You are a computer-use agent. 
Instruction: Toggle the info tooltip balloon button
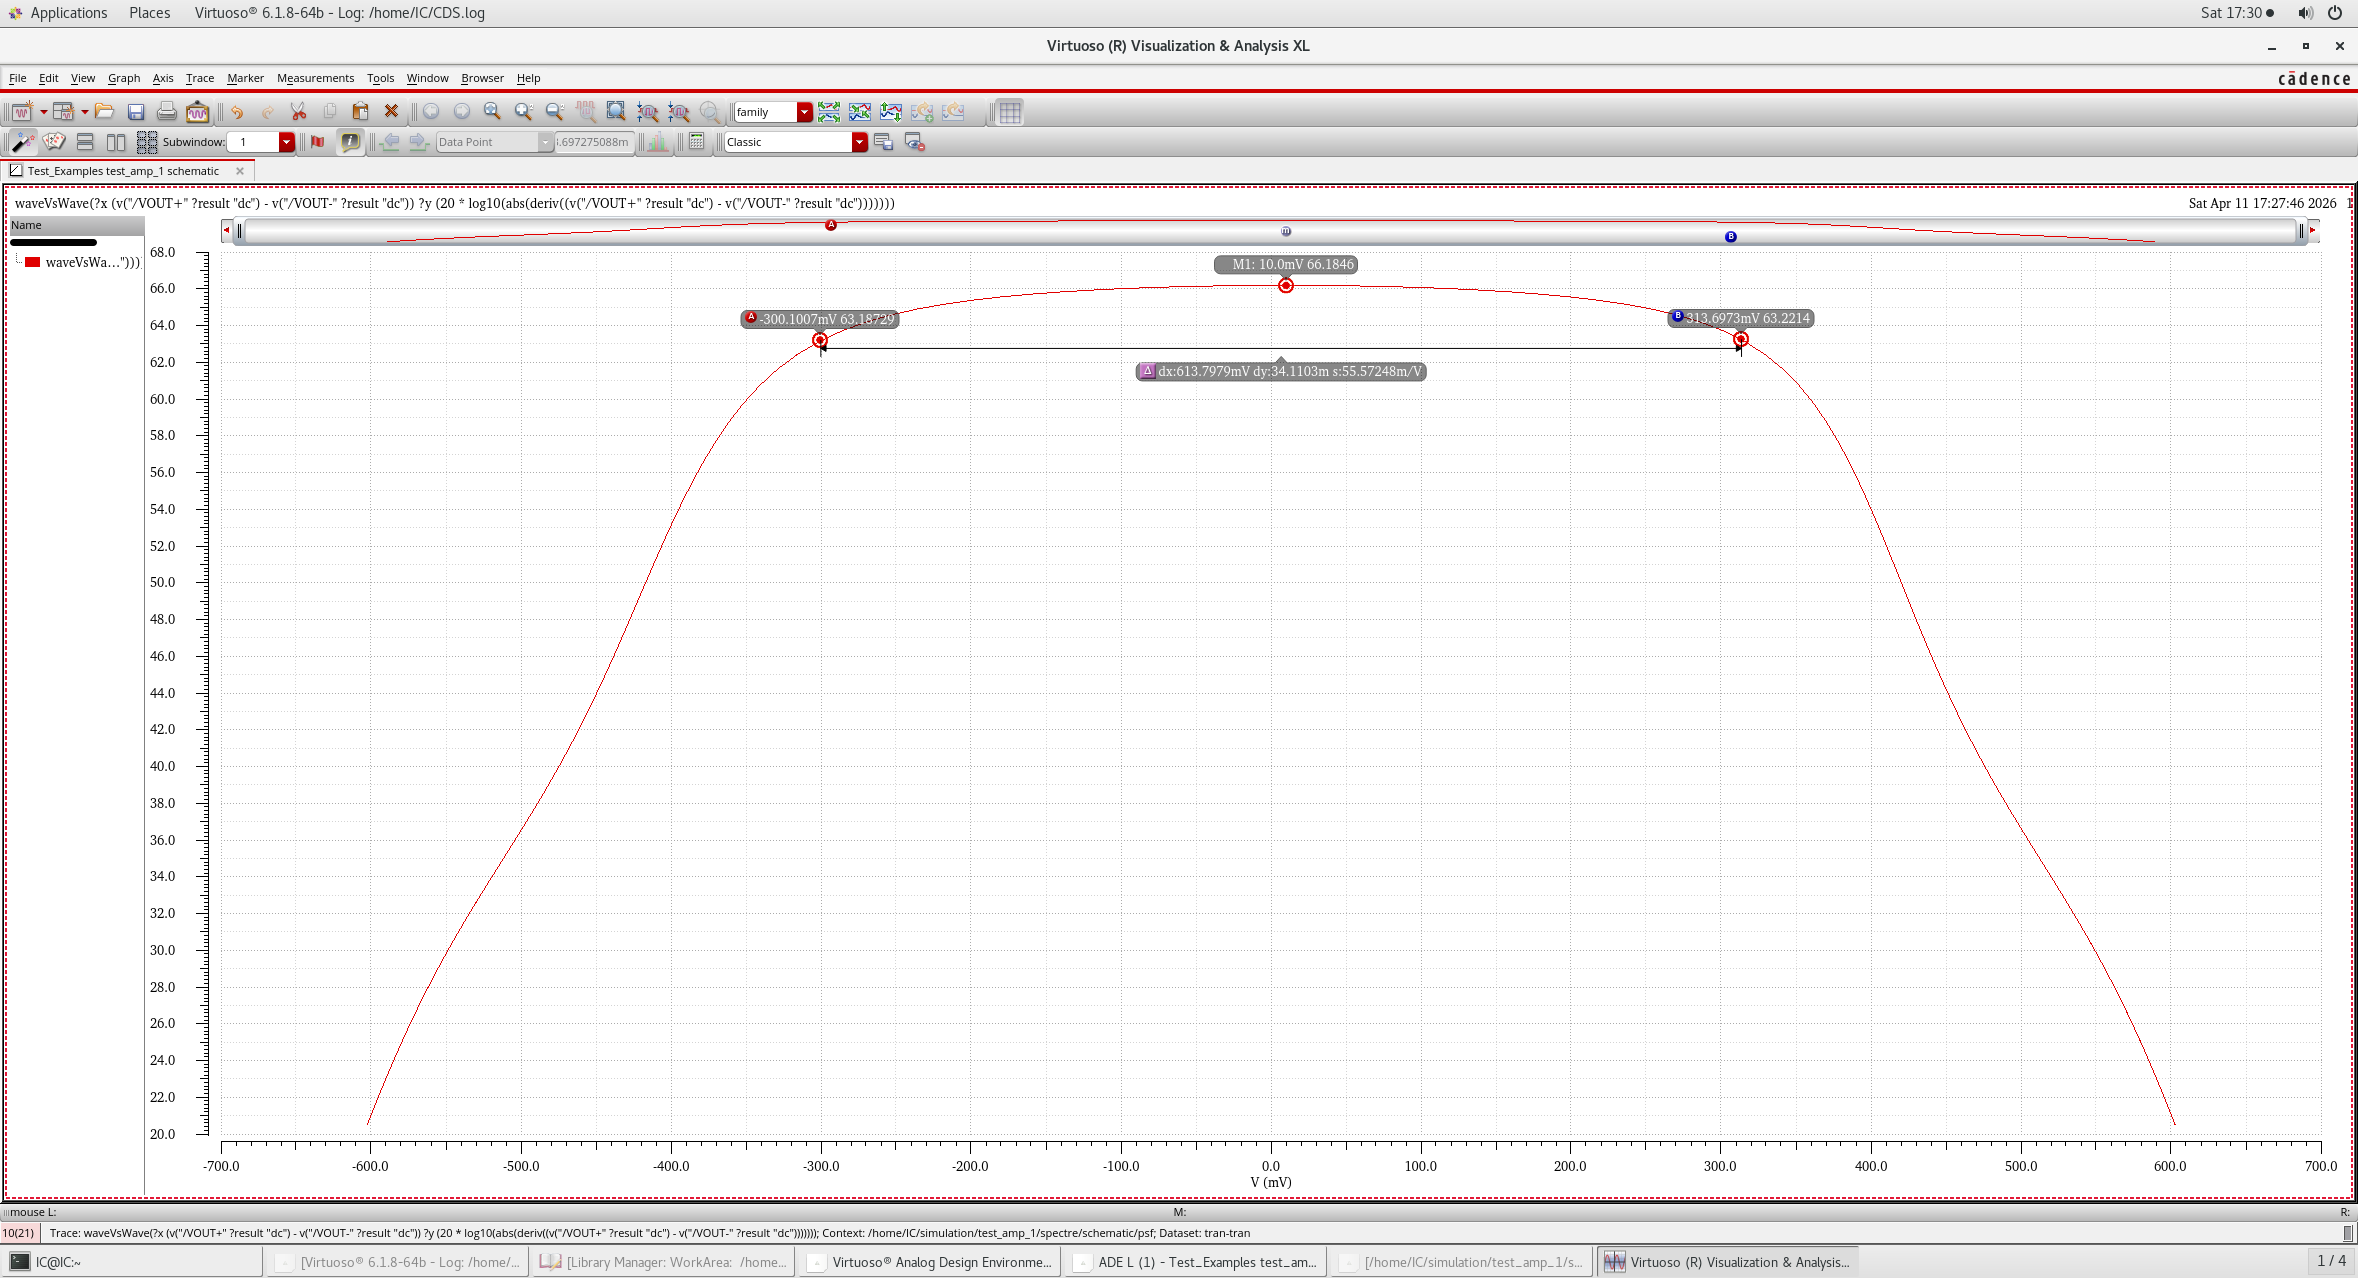tap(350, 142)
